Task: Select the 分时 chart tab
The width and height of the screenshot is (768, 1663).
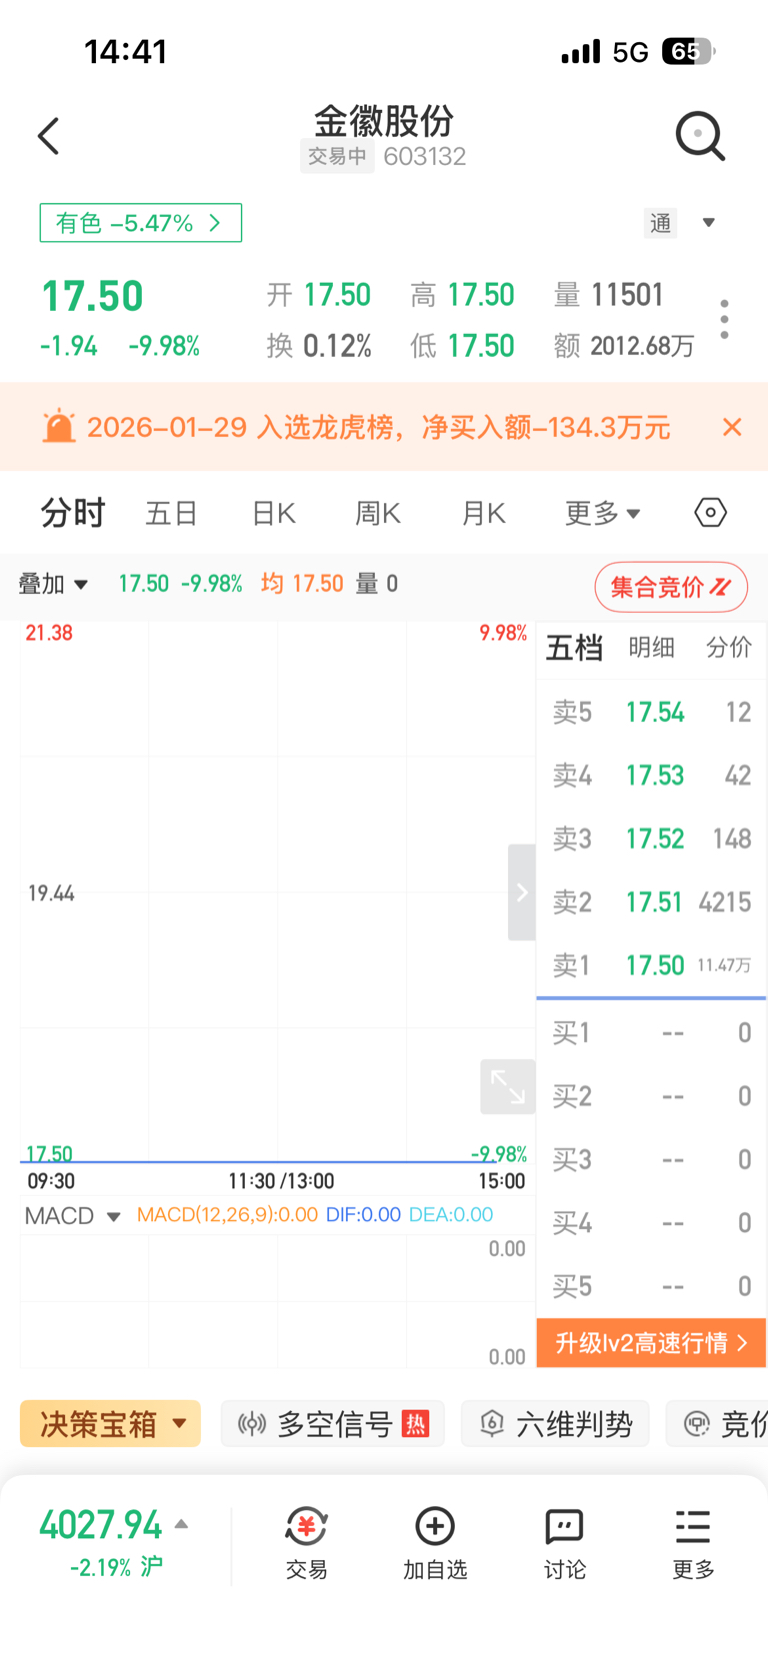Action: [x=73, y=513]
